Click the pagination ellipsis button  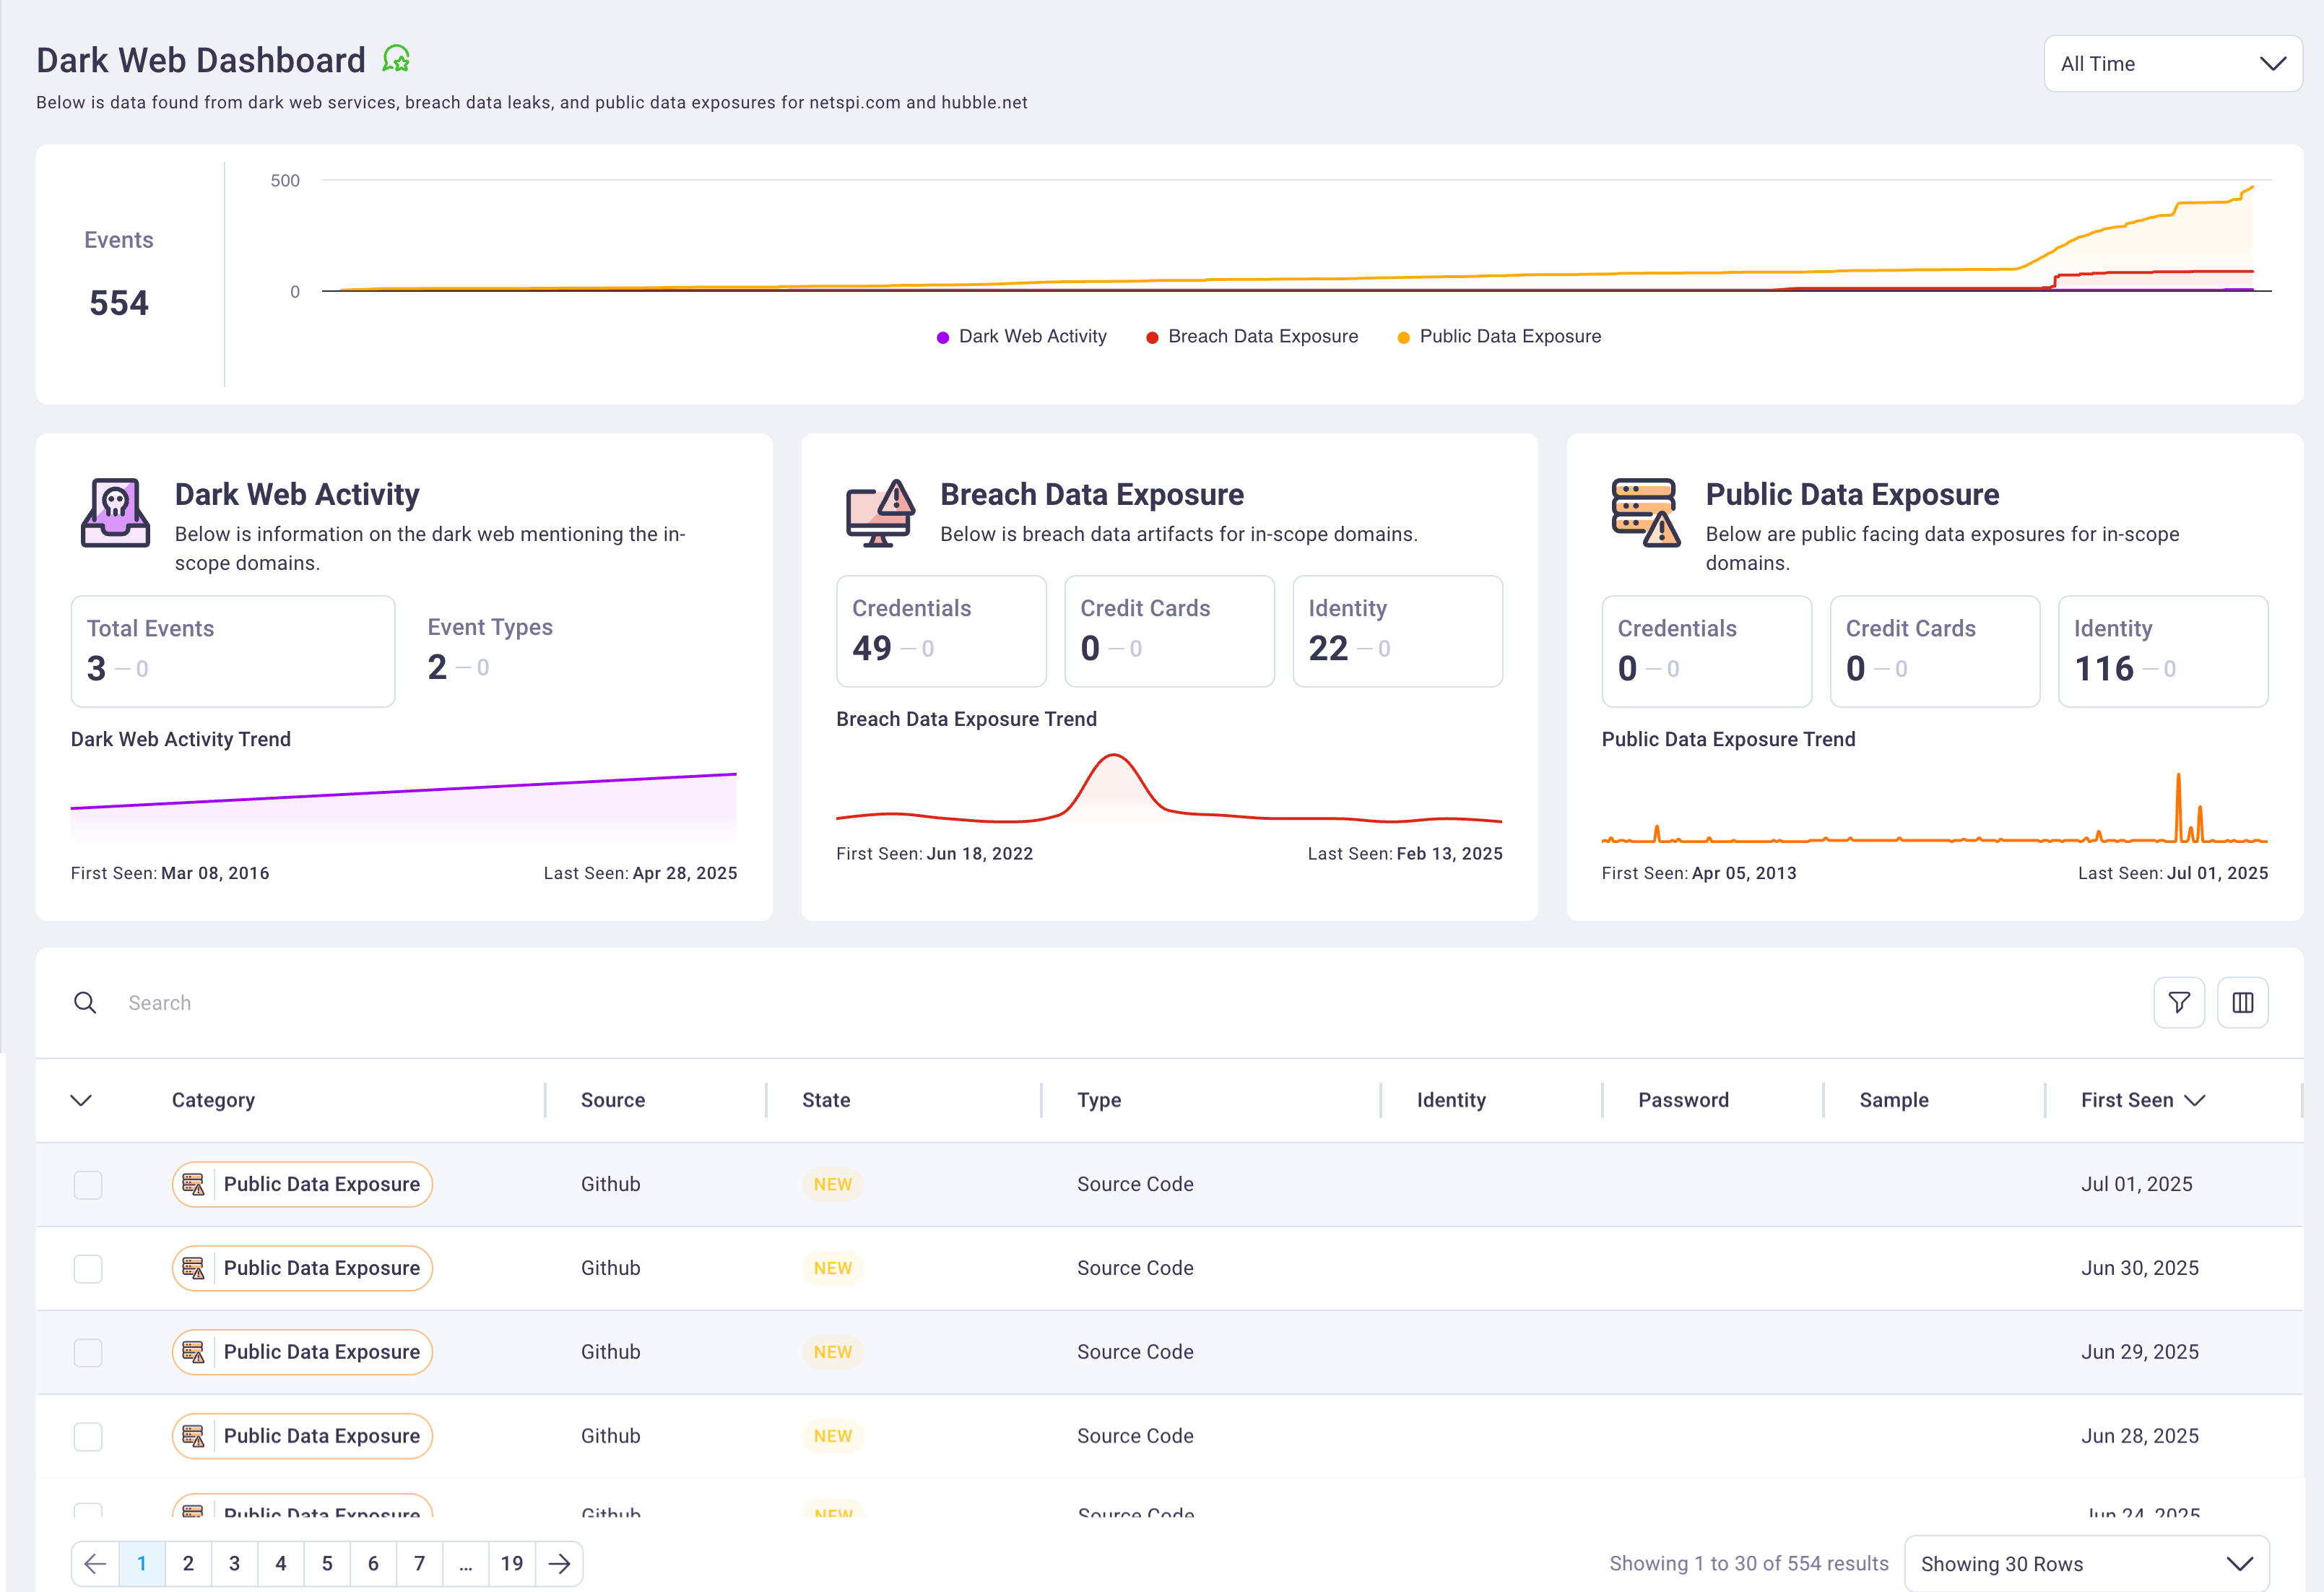(466, 1563)
